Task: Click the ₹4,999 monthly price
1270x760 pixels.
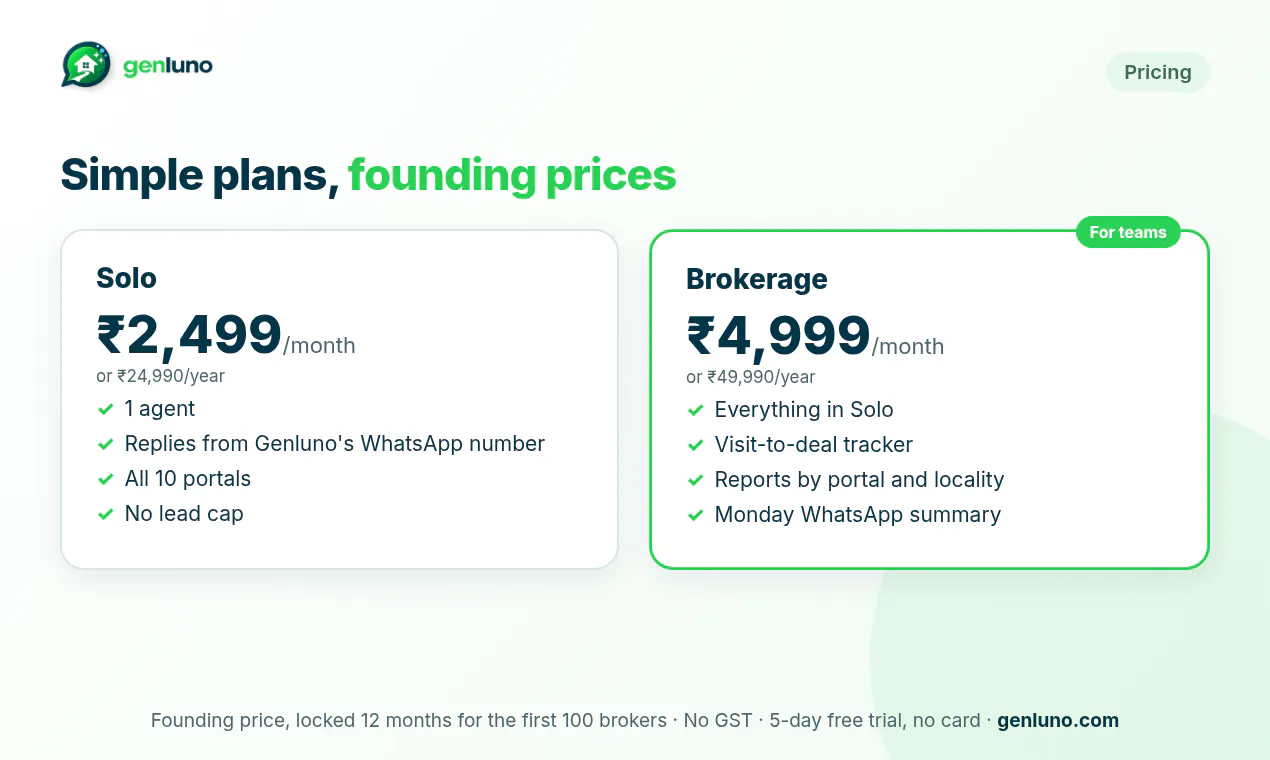Action: (x=779, y=336)
